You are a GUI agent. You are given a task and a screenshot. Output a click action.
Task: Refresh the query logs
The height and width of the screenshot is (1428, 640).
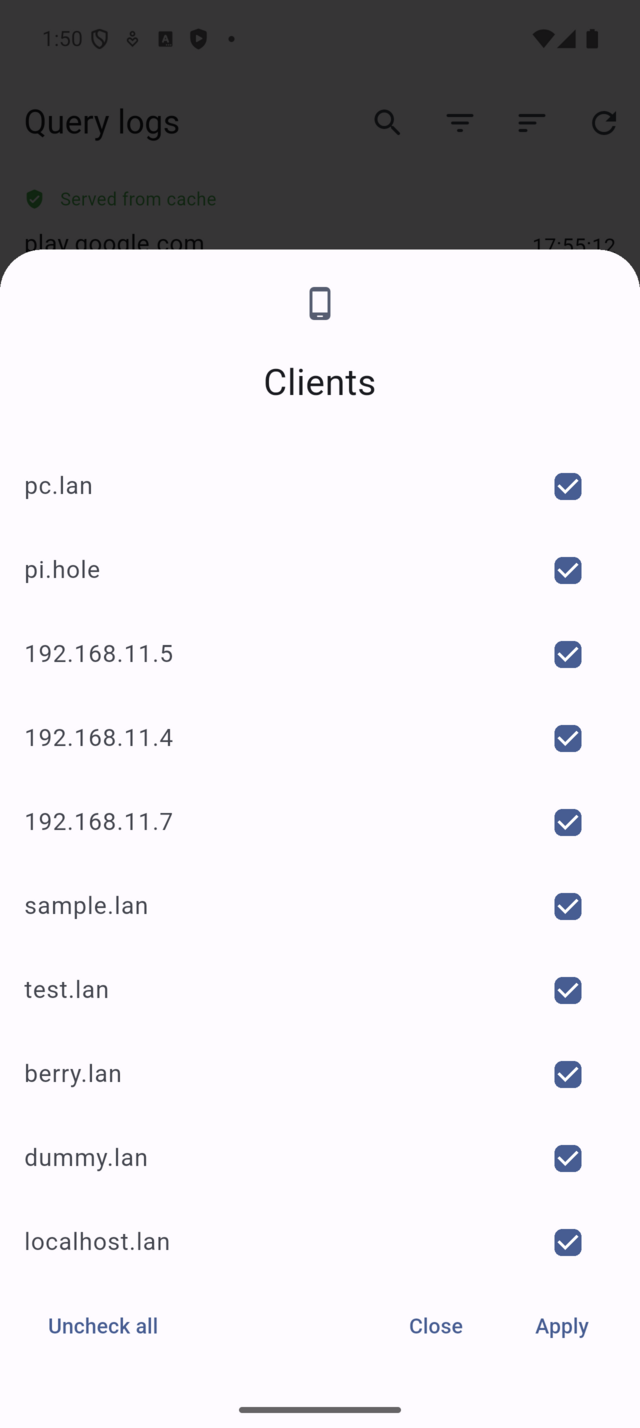(x=604, y=122)
